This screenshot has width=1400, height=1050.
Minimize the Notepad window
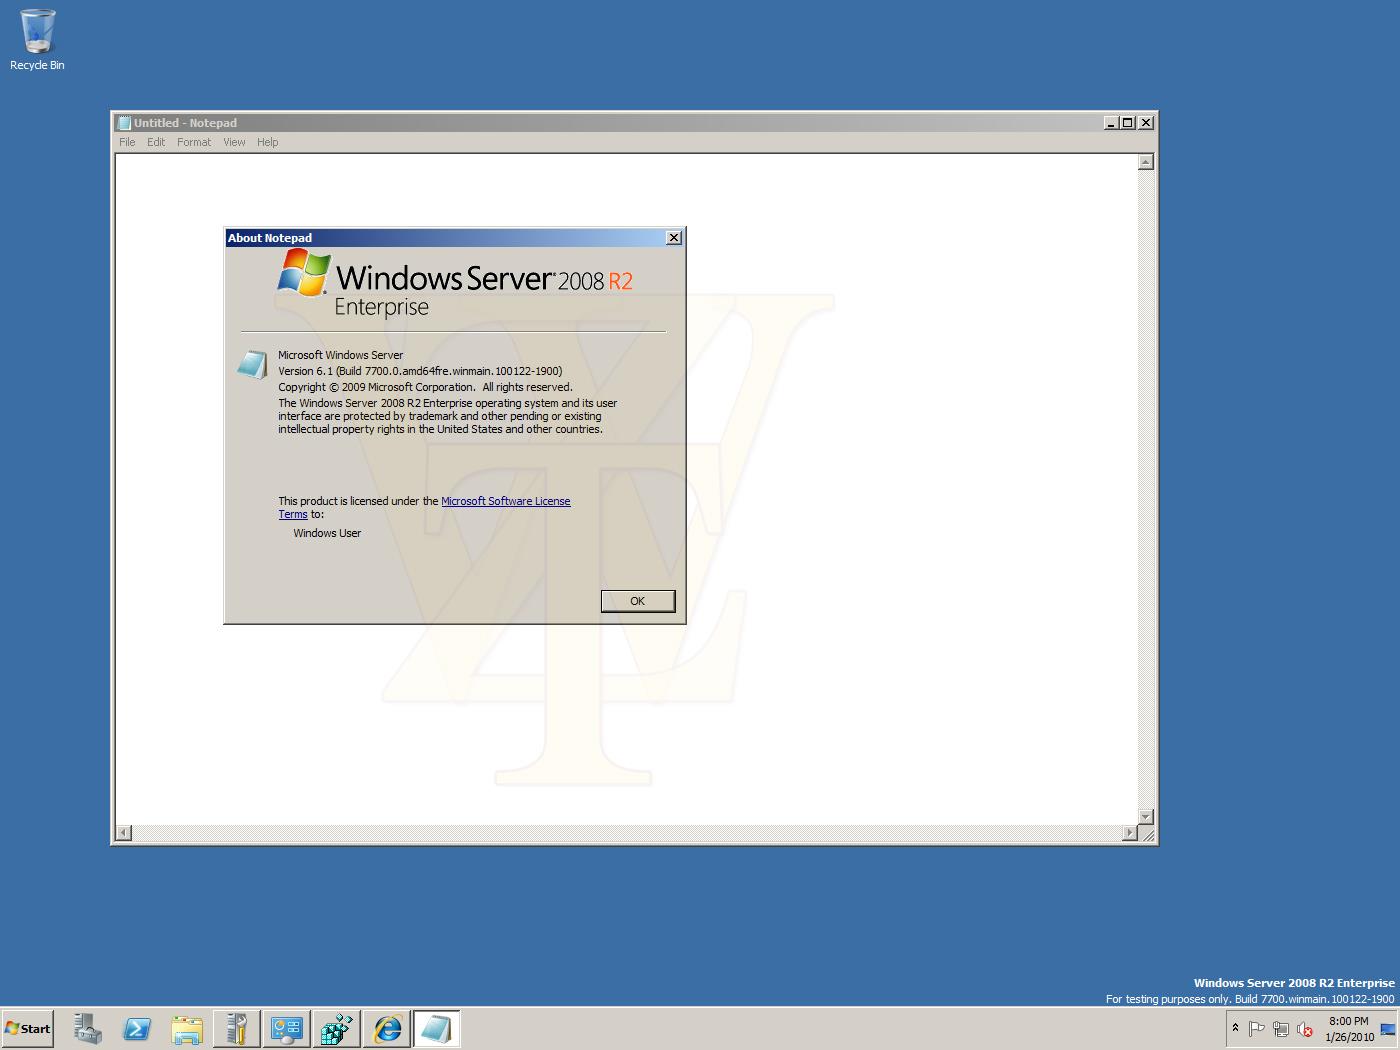point(1111,123)
